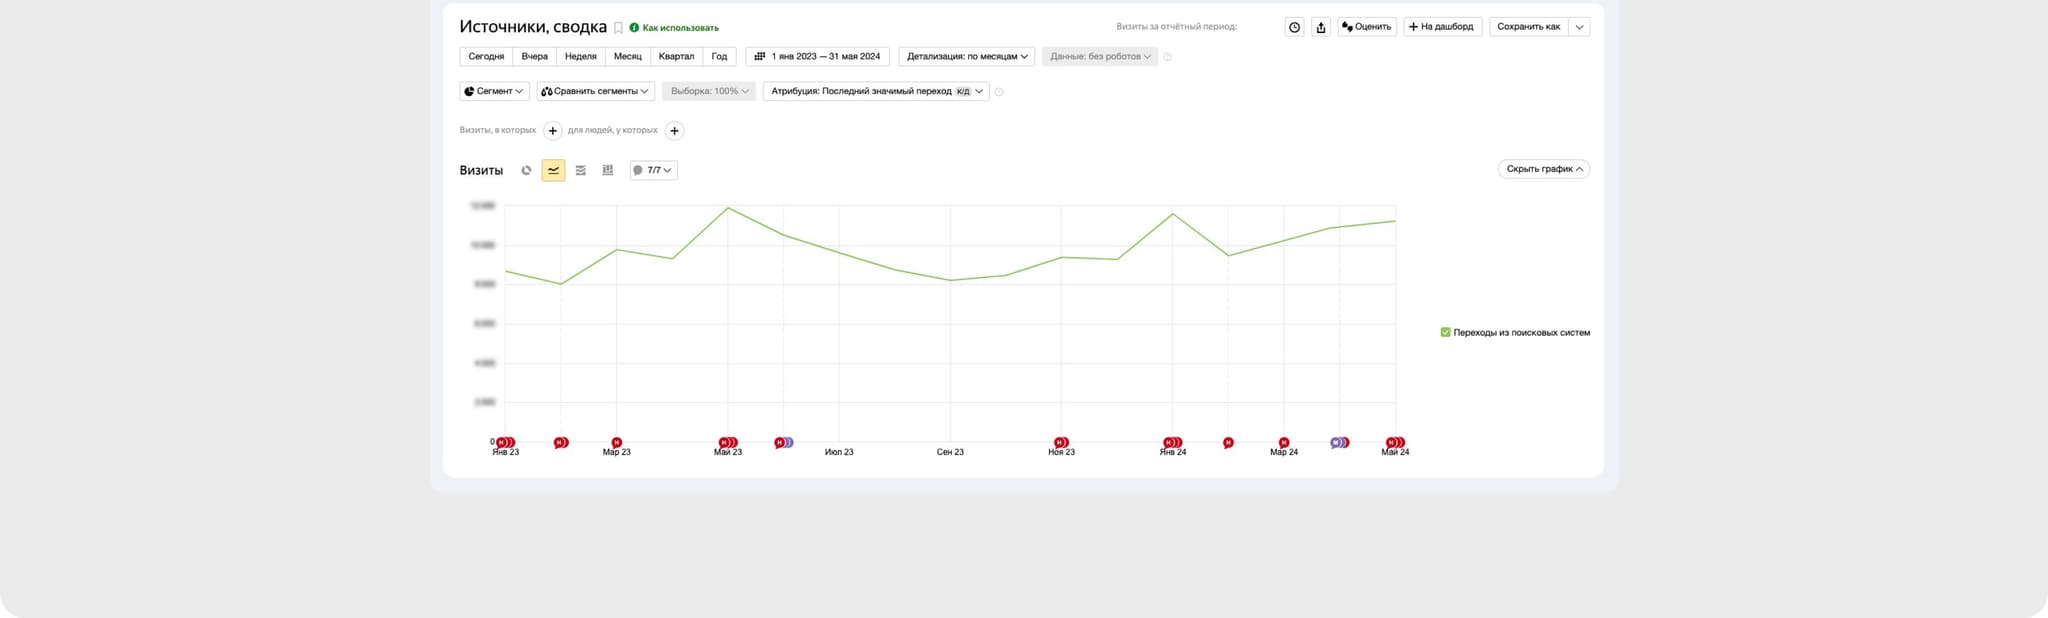Click the 'На дашборд' button
Image resolution: width=2048 pixels, height=618 pixels.
point(1441,27)
